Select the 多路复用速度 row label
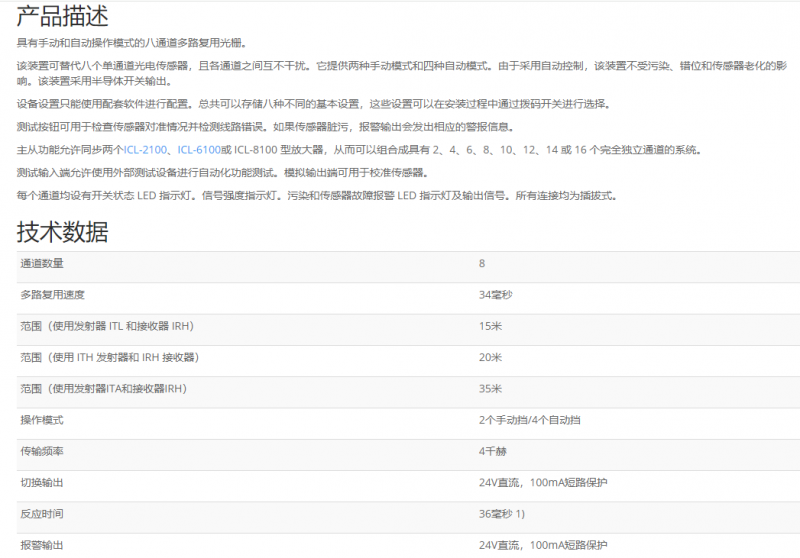This screenshot has height=558, width=800. 53,295
